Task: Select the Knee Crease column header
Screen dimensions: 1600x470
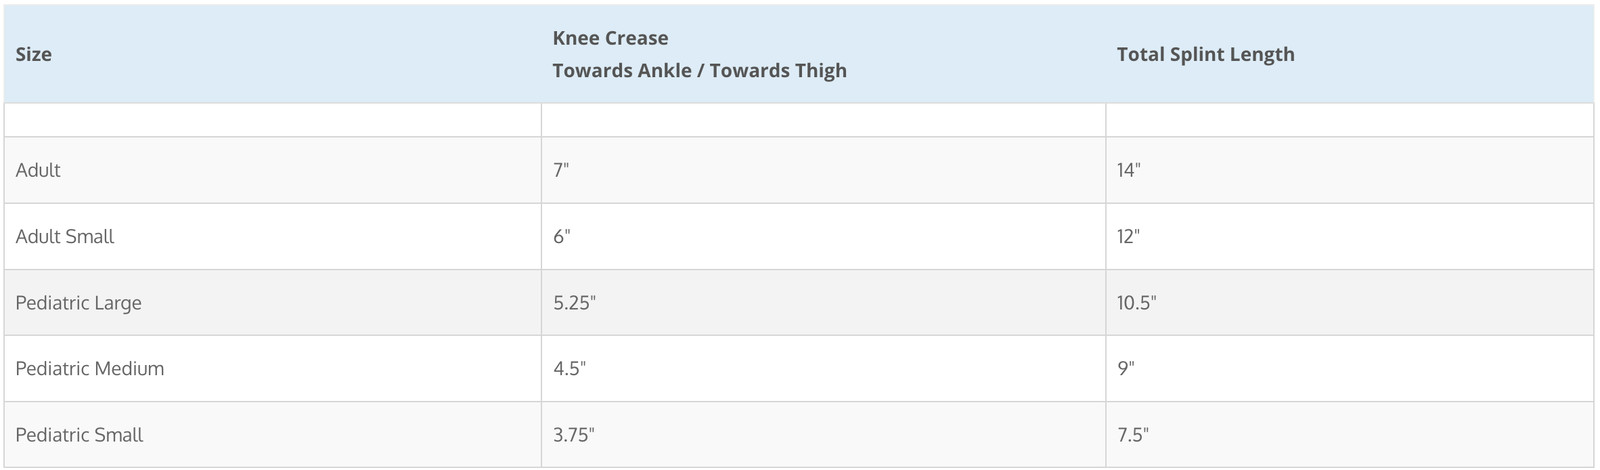Action: click(x=610, y=38)
